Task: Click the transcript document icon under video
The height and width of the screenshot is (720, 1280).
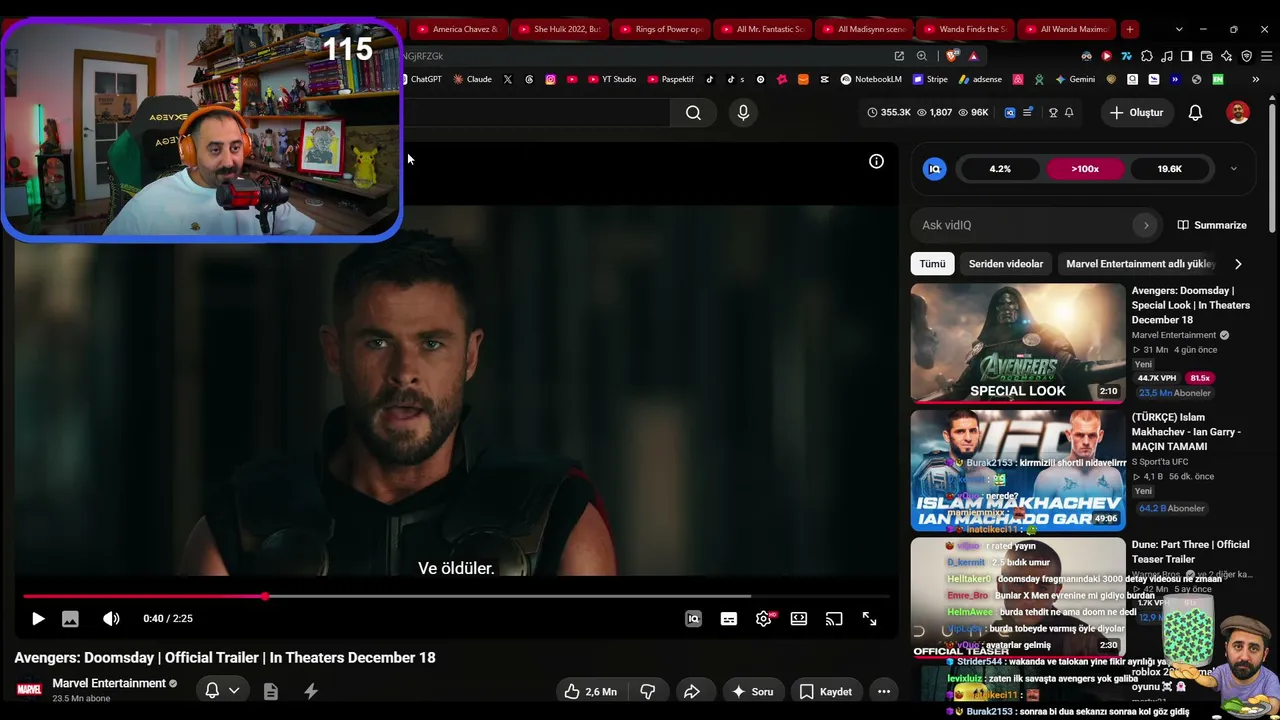Action: click(270, 691)
